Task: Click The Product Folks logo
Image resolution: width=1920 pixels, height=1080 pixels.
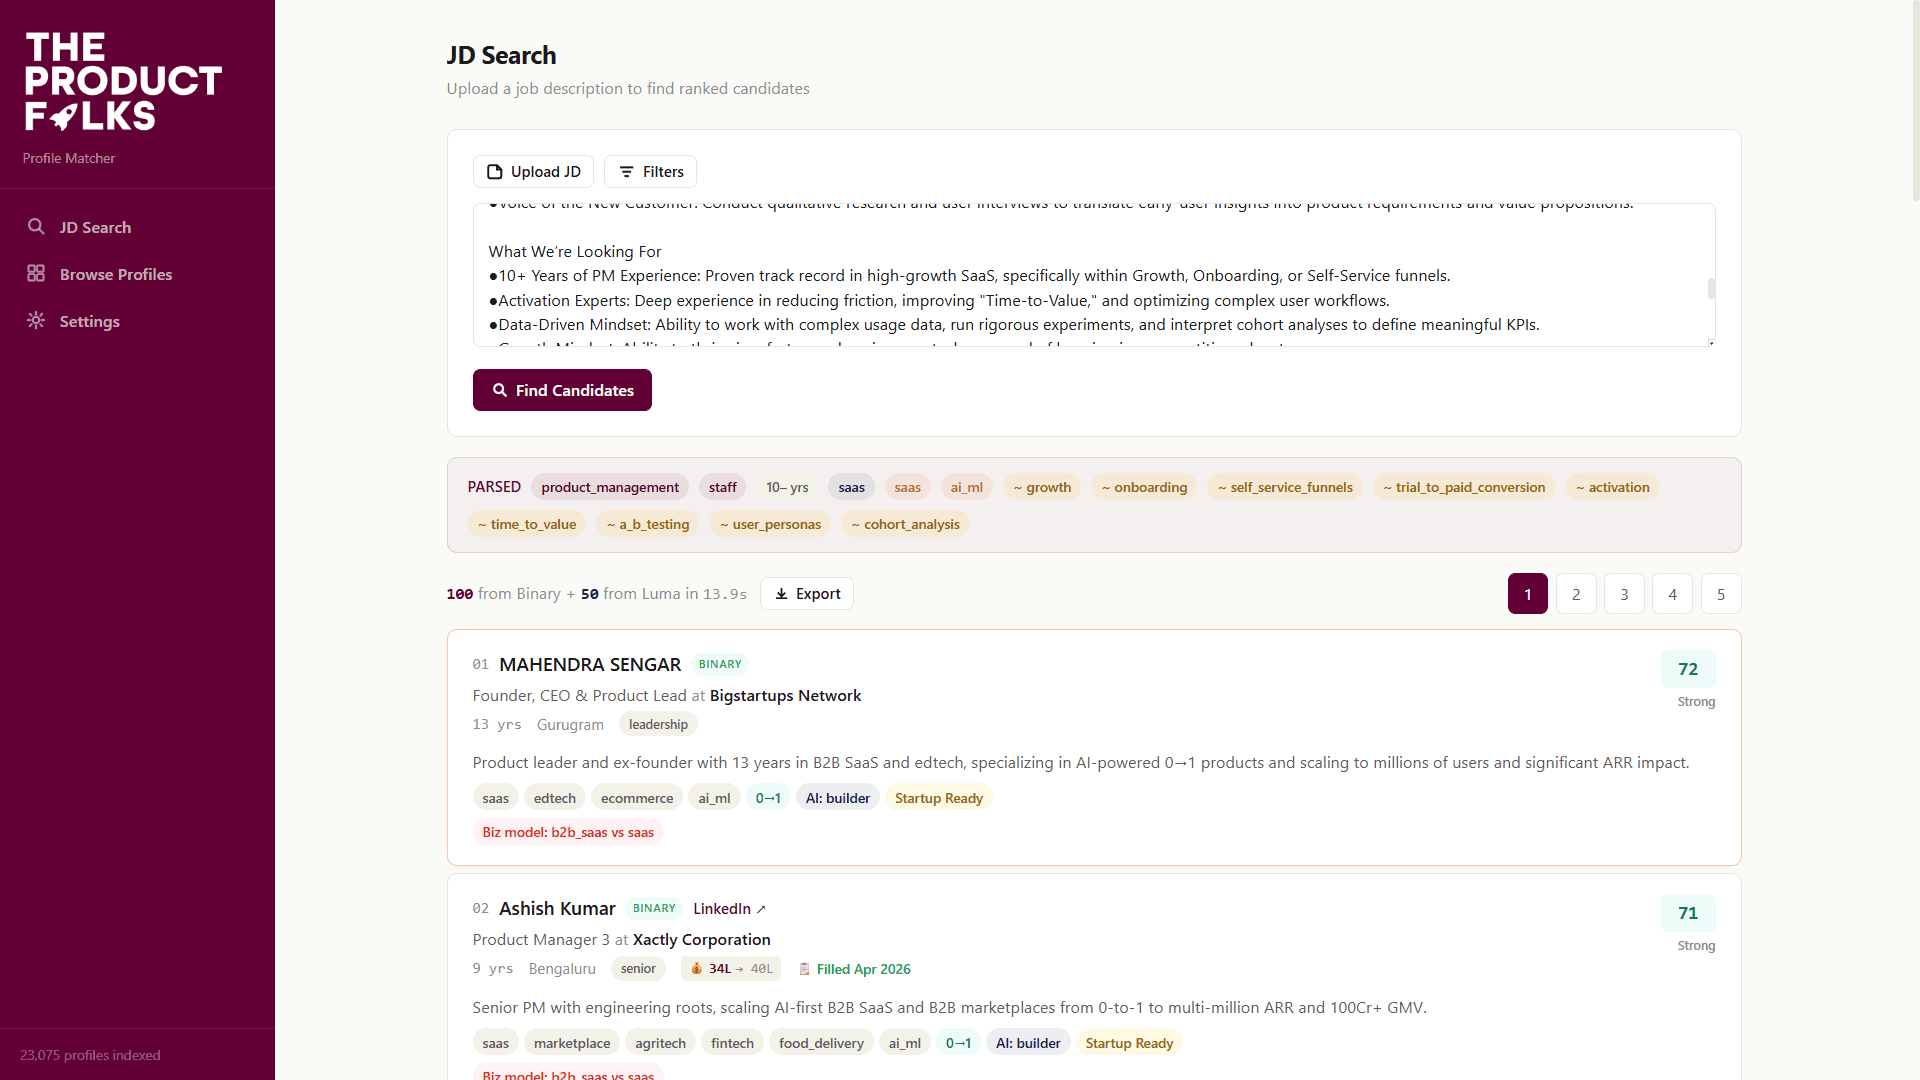Action: point(123,81)
